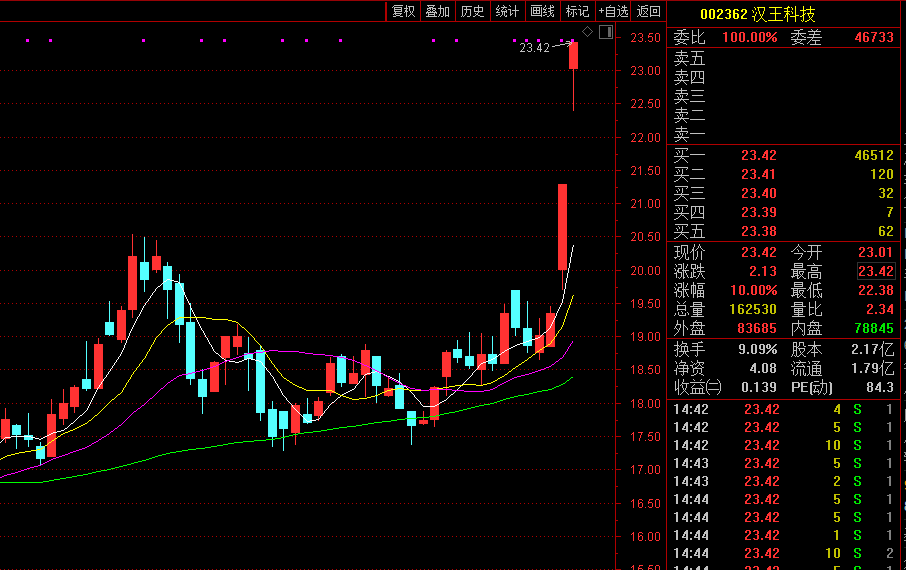
Task: Click the boxed 最高 value 23.42
Action: pyautogui.click(x=876, y=272)
